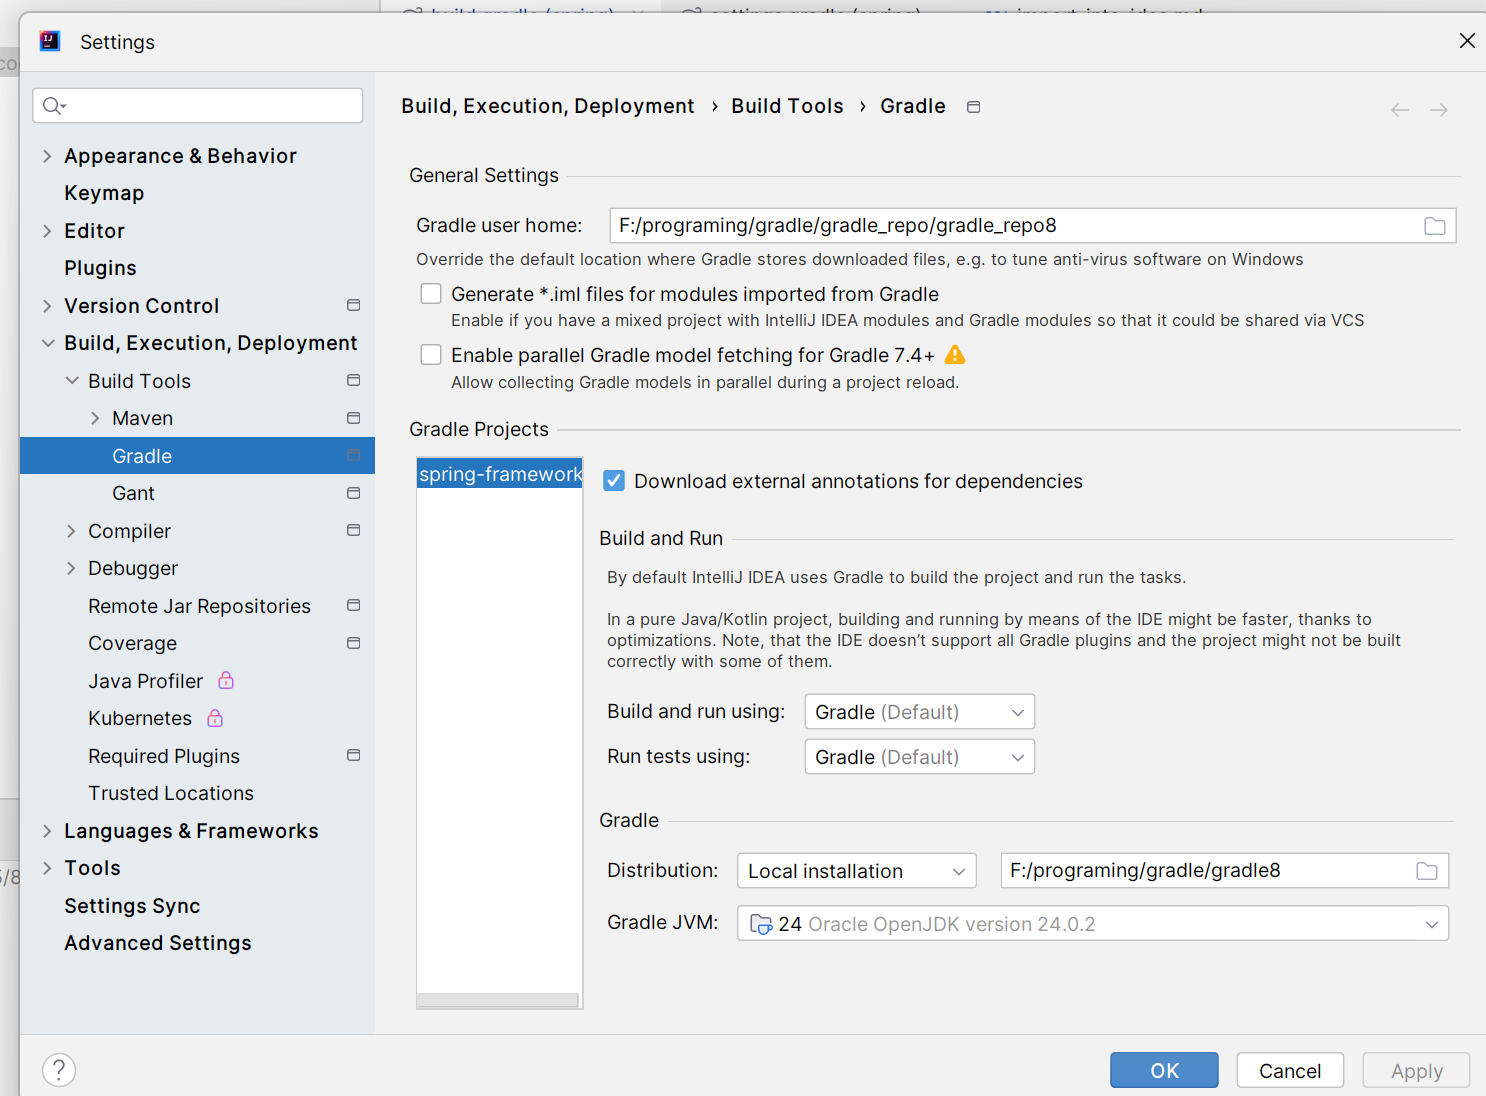Select Keymap in settings tree
This screenshot has height=1096, width=1486.
click(104, 193)
